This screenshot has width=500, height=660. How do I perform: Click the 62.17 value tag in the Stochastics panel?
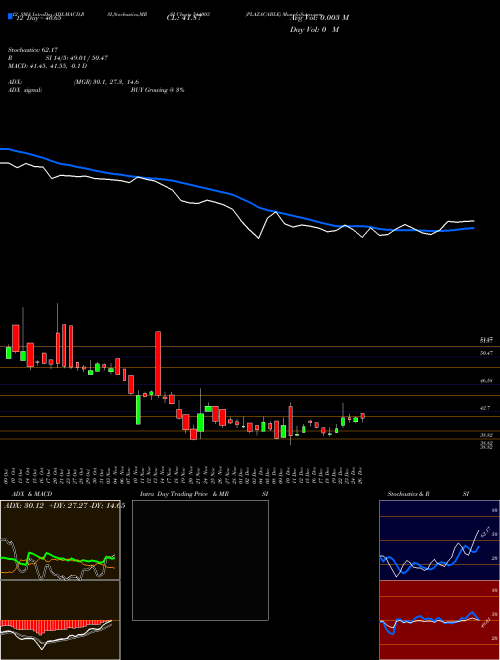click(x=484, y=532)
